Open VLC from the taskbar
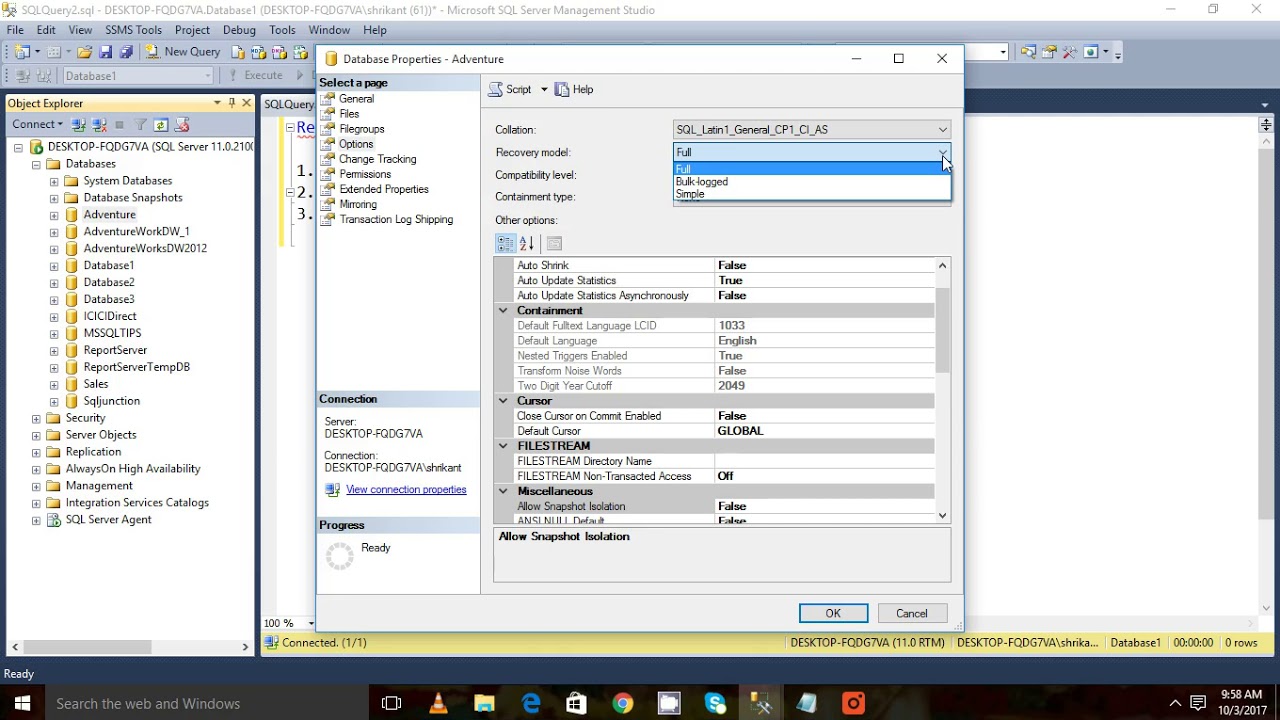The width and height of the screenshot is (1280, 720). [438, 704]
